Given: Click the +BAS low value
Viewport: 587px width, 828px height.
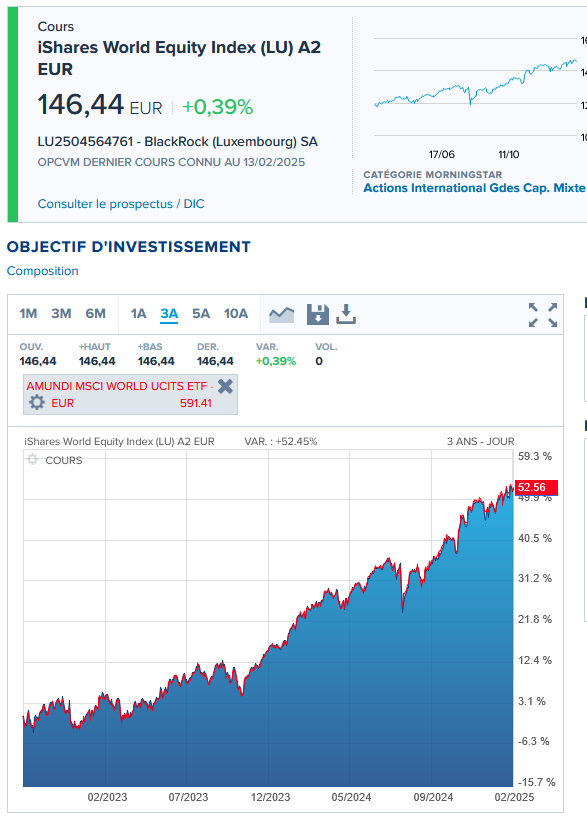Looking at the screenshot, I should [156, 361].
